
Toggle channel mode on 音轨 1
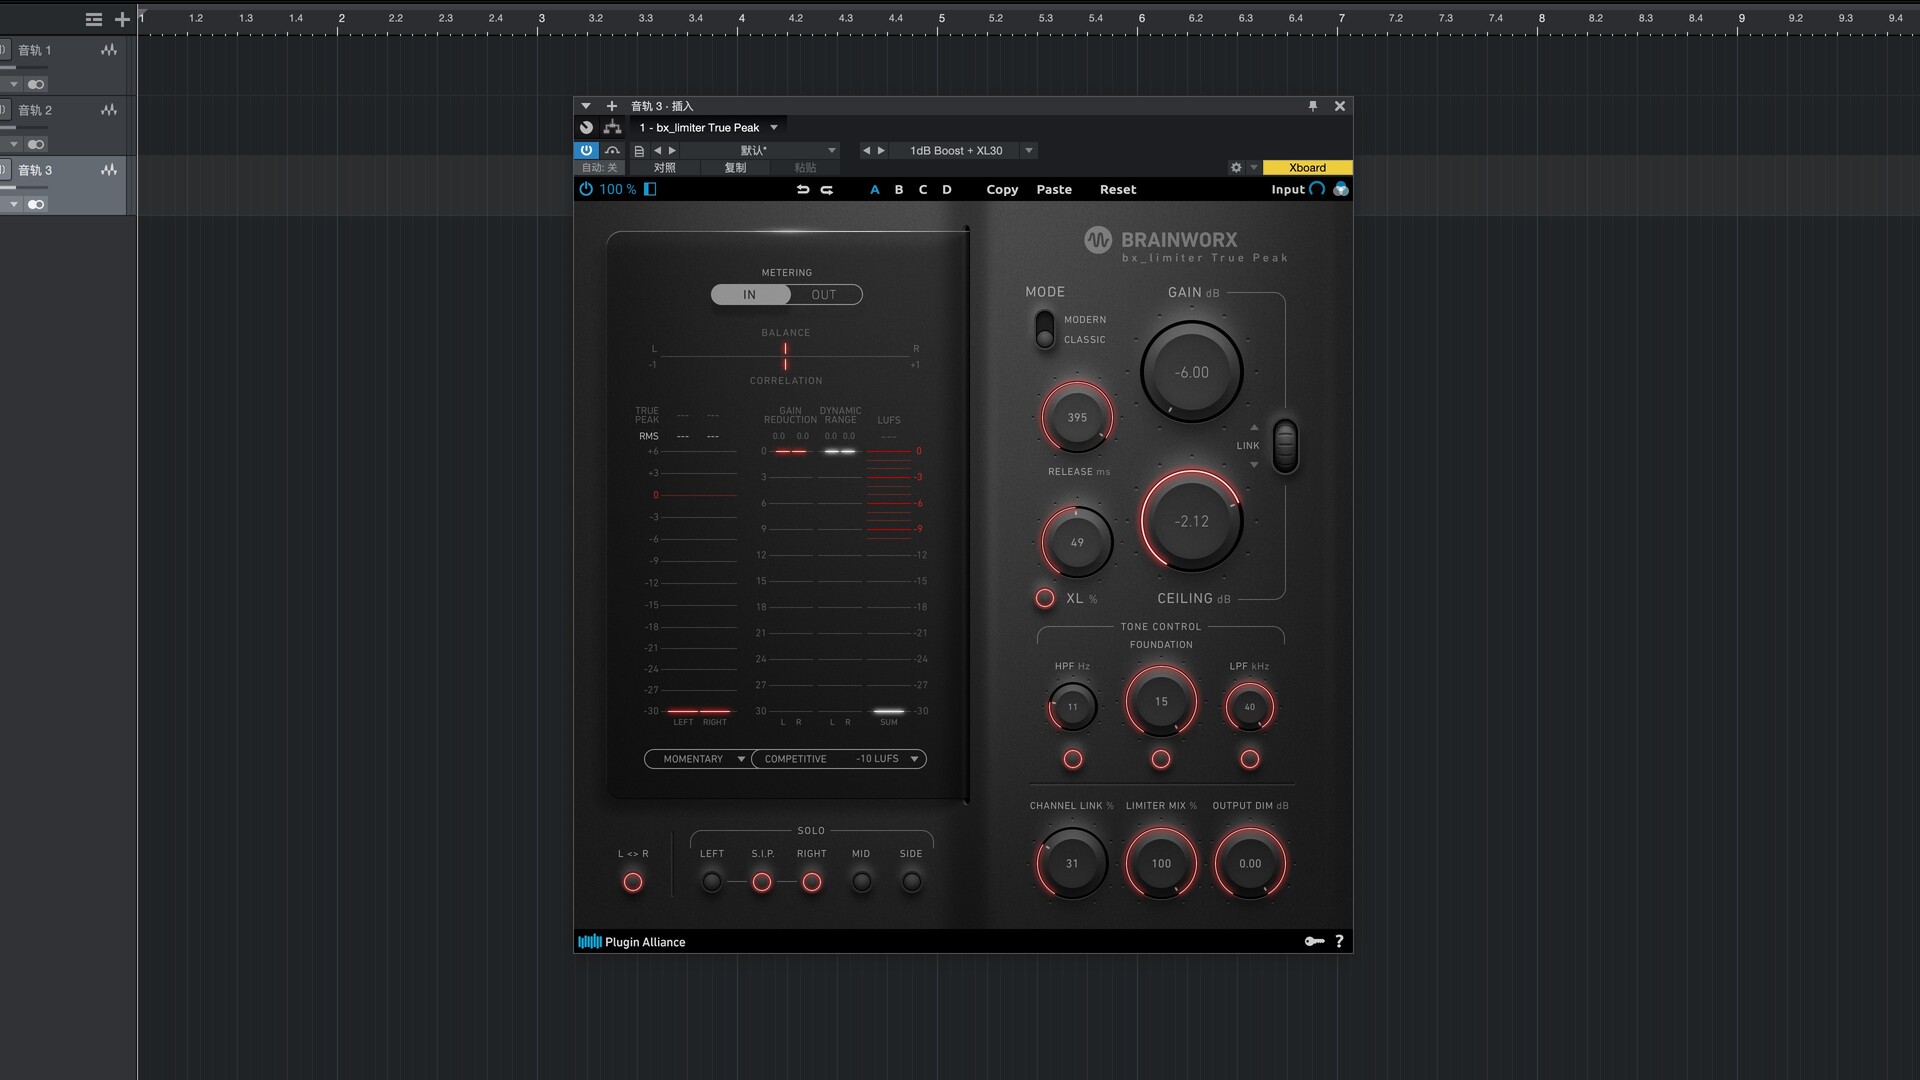(36, 85)
